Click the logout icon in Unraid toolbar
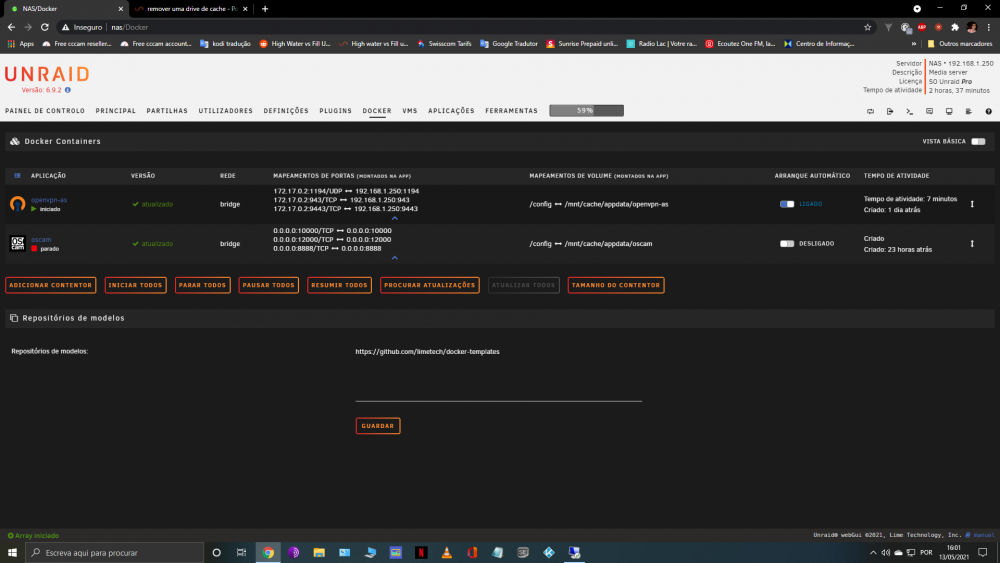Image resolution: width=1000 pixels, height=563 pixels. [x=890, y=111]
